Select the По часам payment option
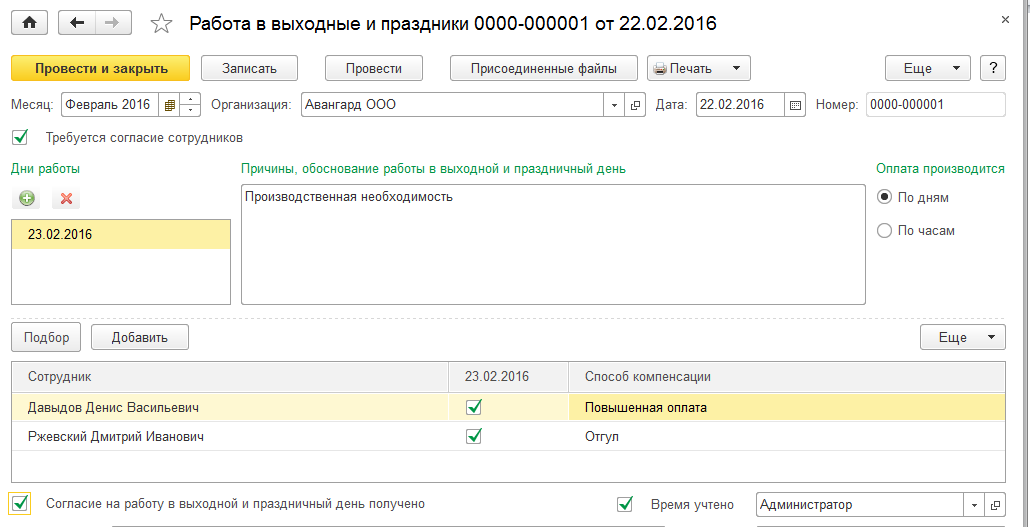The image size is (1030, 527). (x=885, y=231)
